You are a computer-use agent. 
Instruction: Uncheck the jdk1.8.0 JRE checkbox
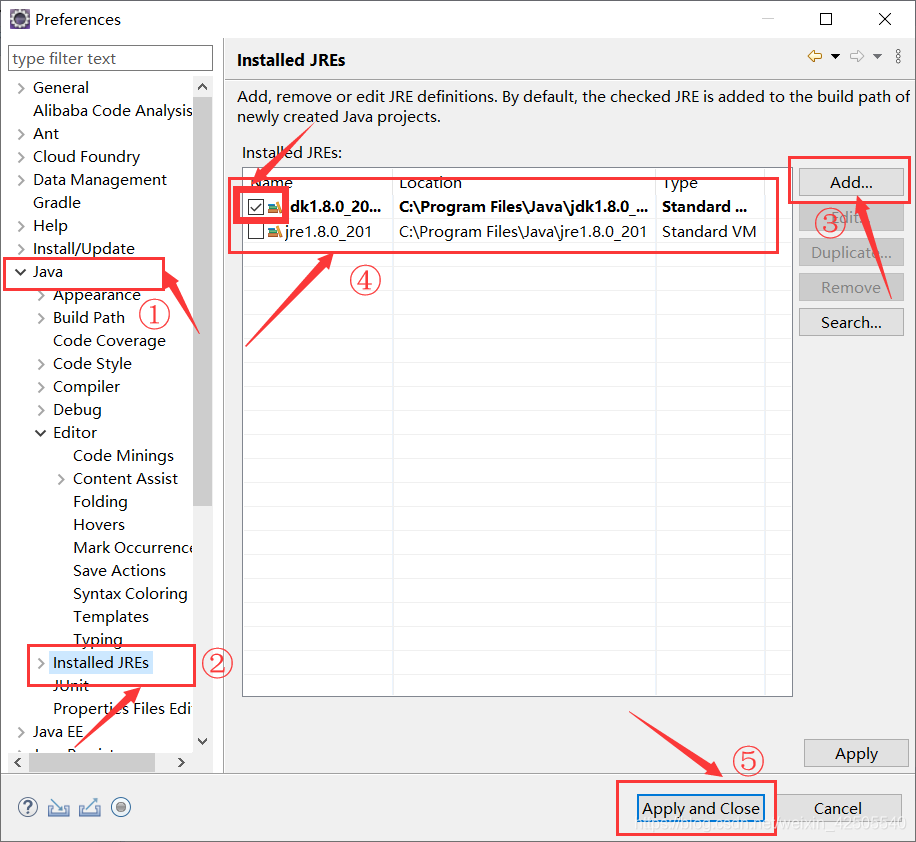256,207
